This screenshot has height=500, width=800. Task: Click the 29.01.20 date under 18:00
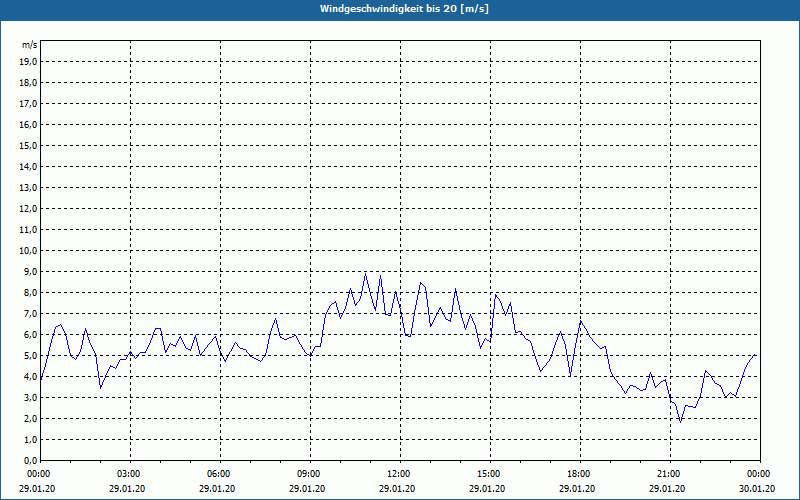pos(577,489)
